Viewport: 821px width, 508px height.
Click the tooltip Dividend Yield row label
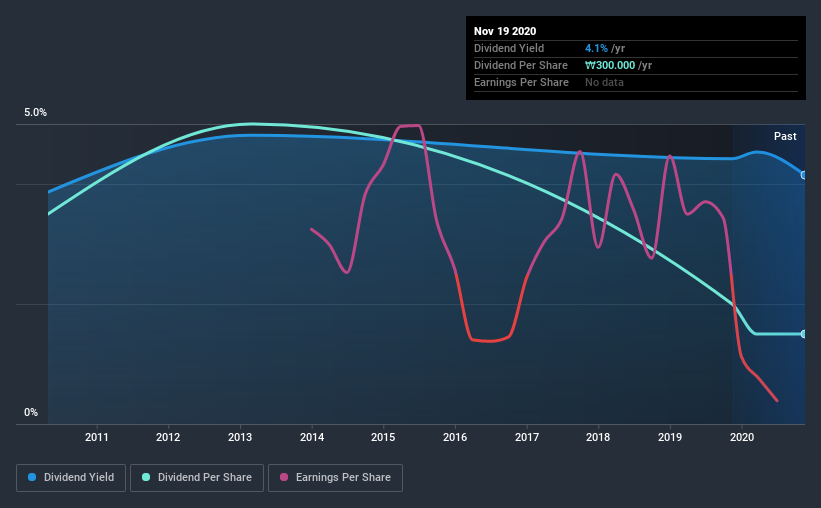click(x=509, y=48)
